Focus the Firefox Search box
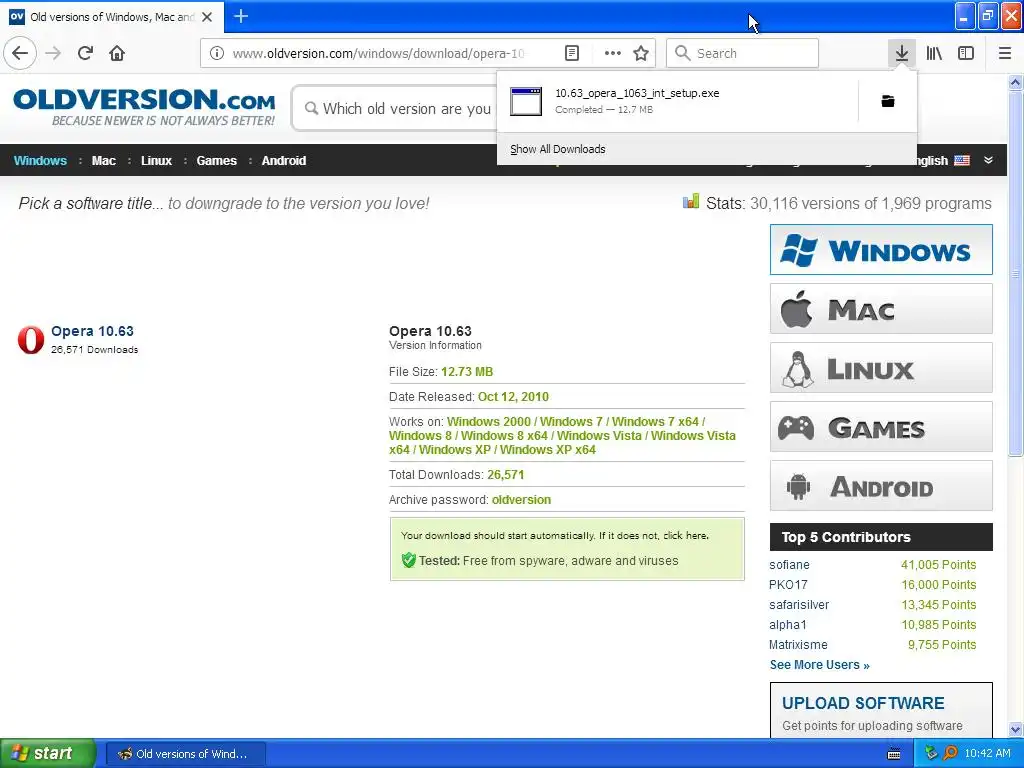 (x=743, y=53)
